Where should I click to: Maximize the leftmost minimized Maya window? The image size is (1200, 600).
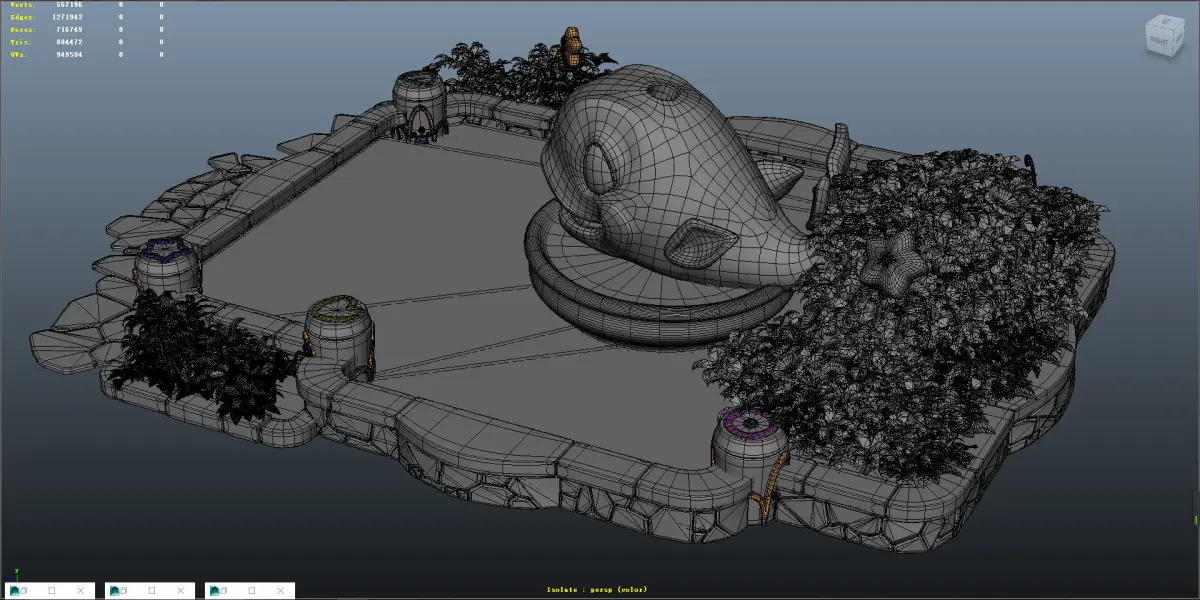[52, 590]
